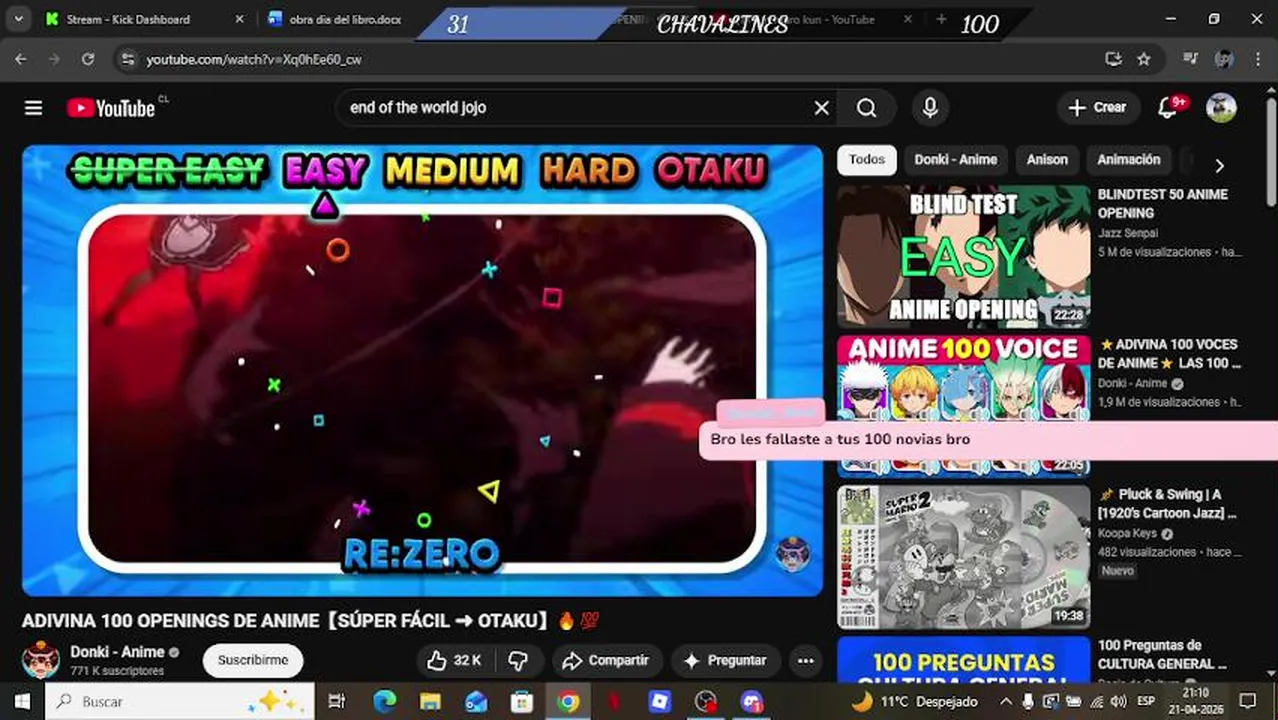Open the Donki - Anime channel name link
The width and height of the screenshot is (1278, 720).
click(117, 652)
